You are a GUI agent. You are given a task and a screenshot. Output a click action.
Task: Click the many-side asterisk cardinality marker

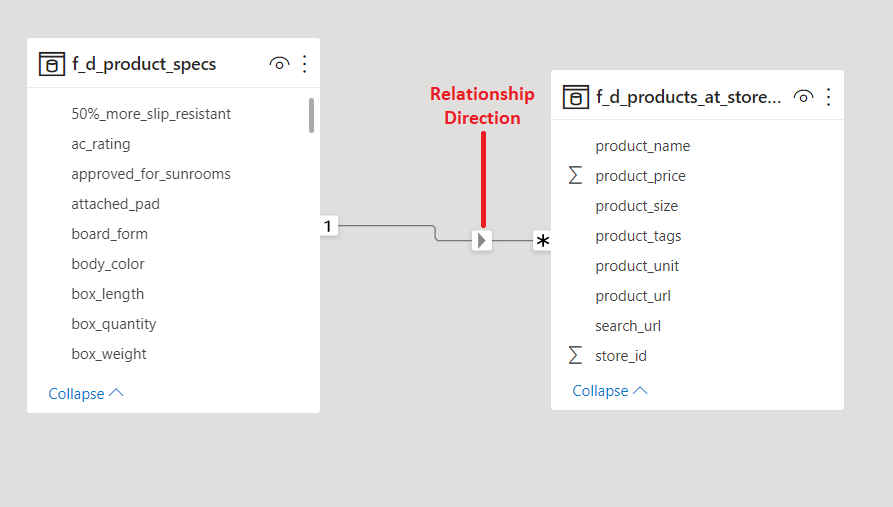point(542,241)
